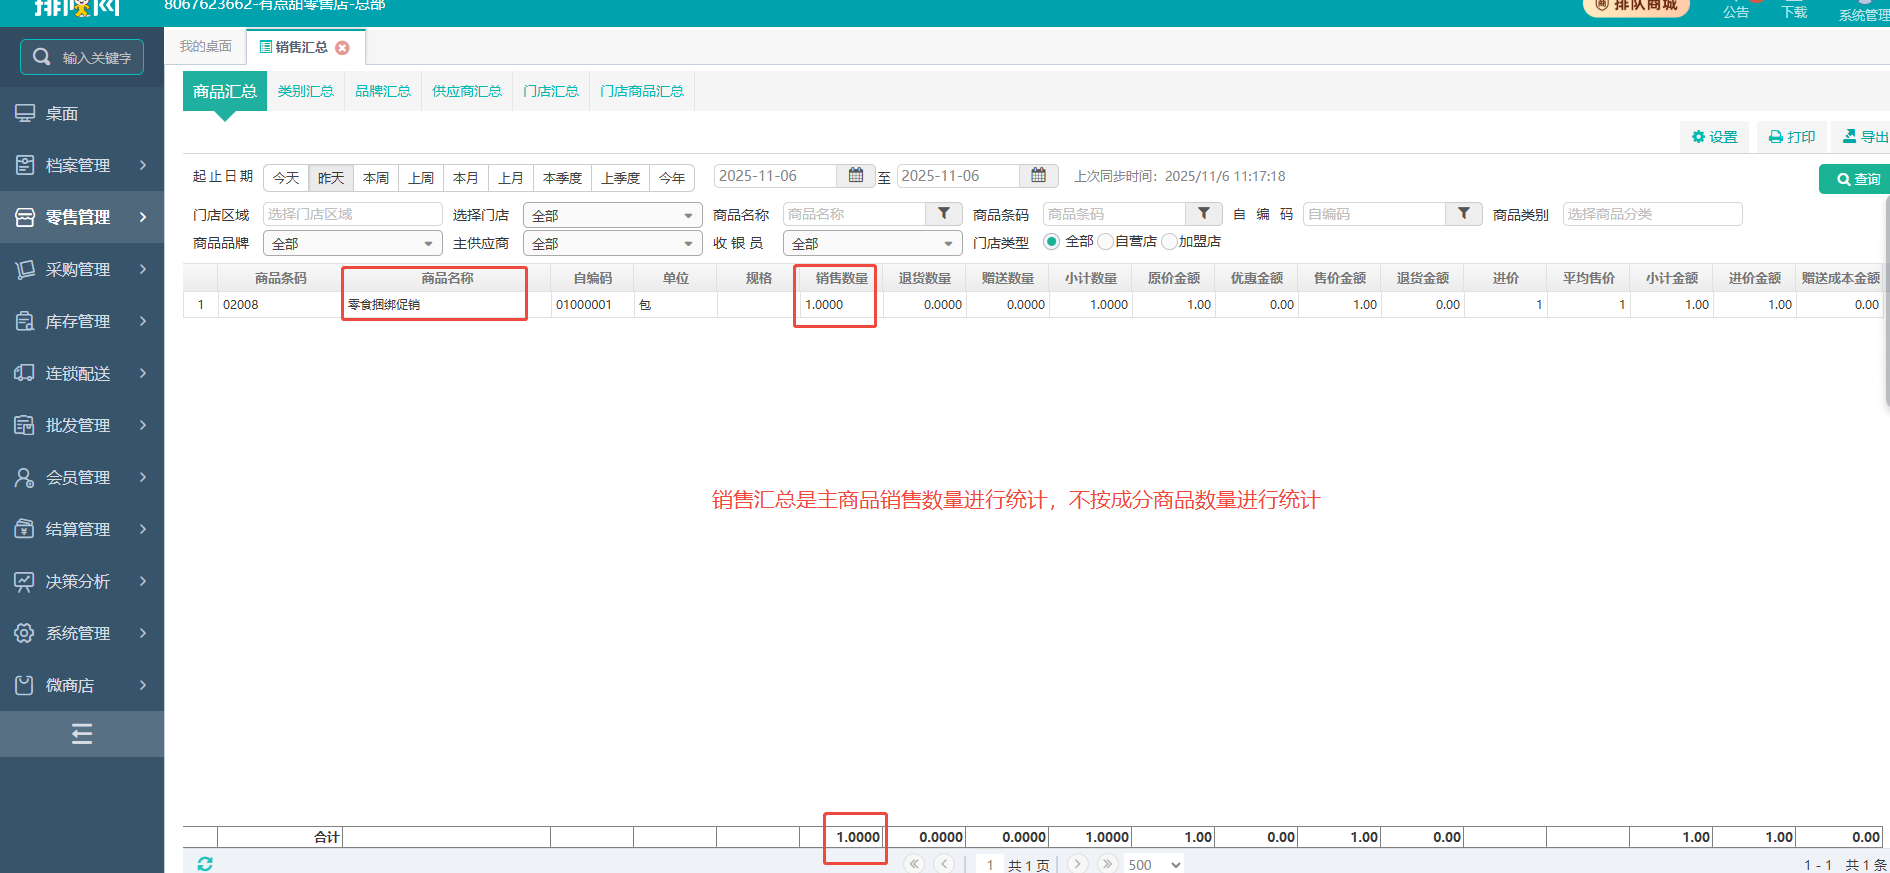The width and height of the screenshot is (1890, 873).
Task: Click the start date calendar icon
Action: (855, 176)
